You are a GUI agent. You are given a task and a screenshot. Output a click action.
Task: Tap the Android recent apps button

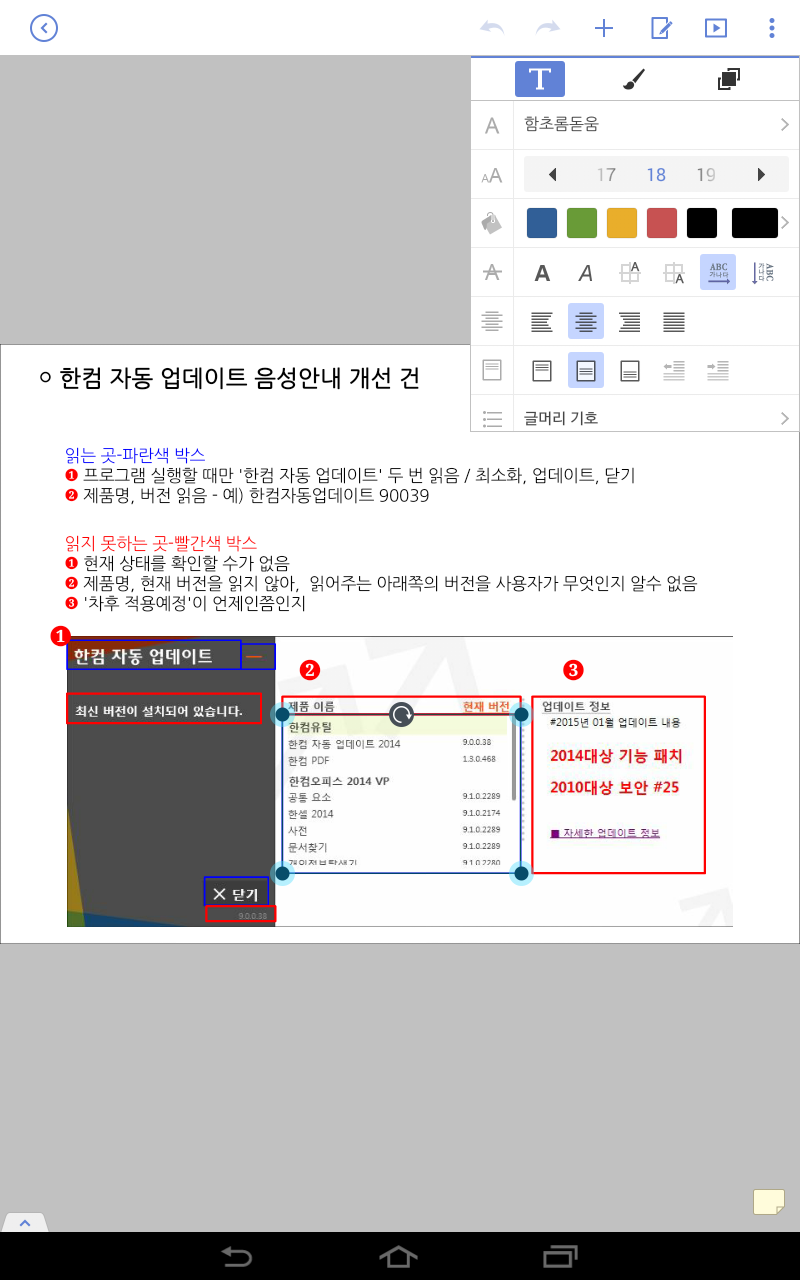[x=561, y=1256]
